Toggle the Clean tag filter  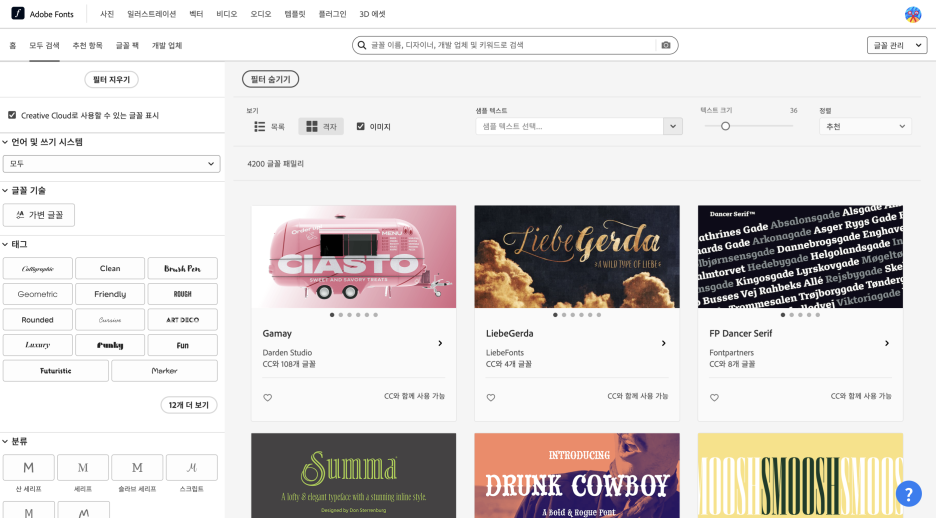click(x=110, y=269)
